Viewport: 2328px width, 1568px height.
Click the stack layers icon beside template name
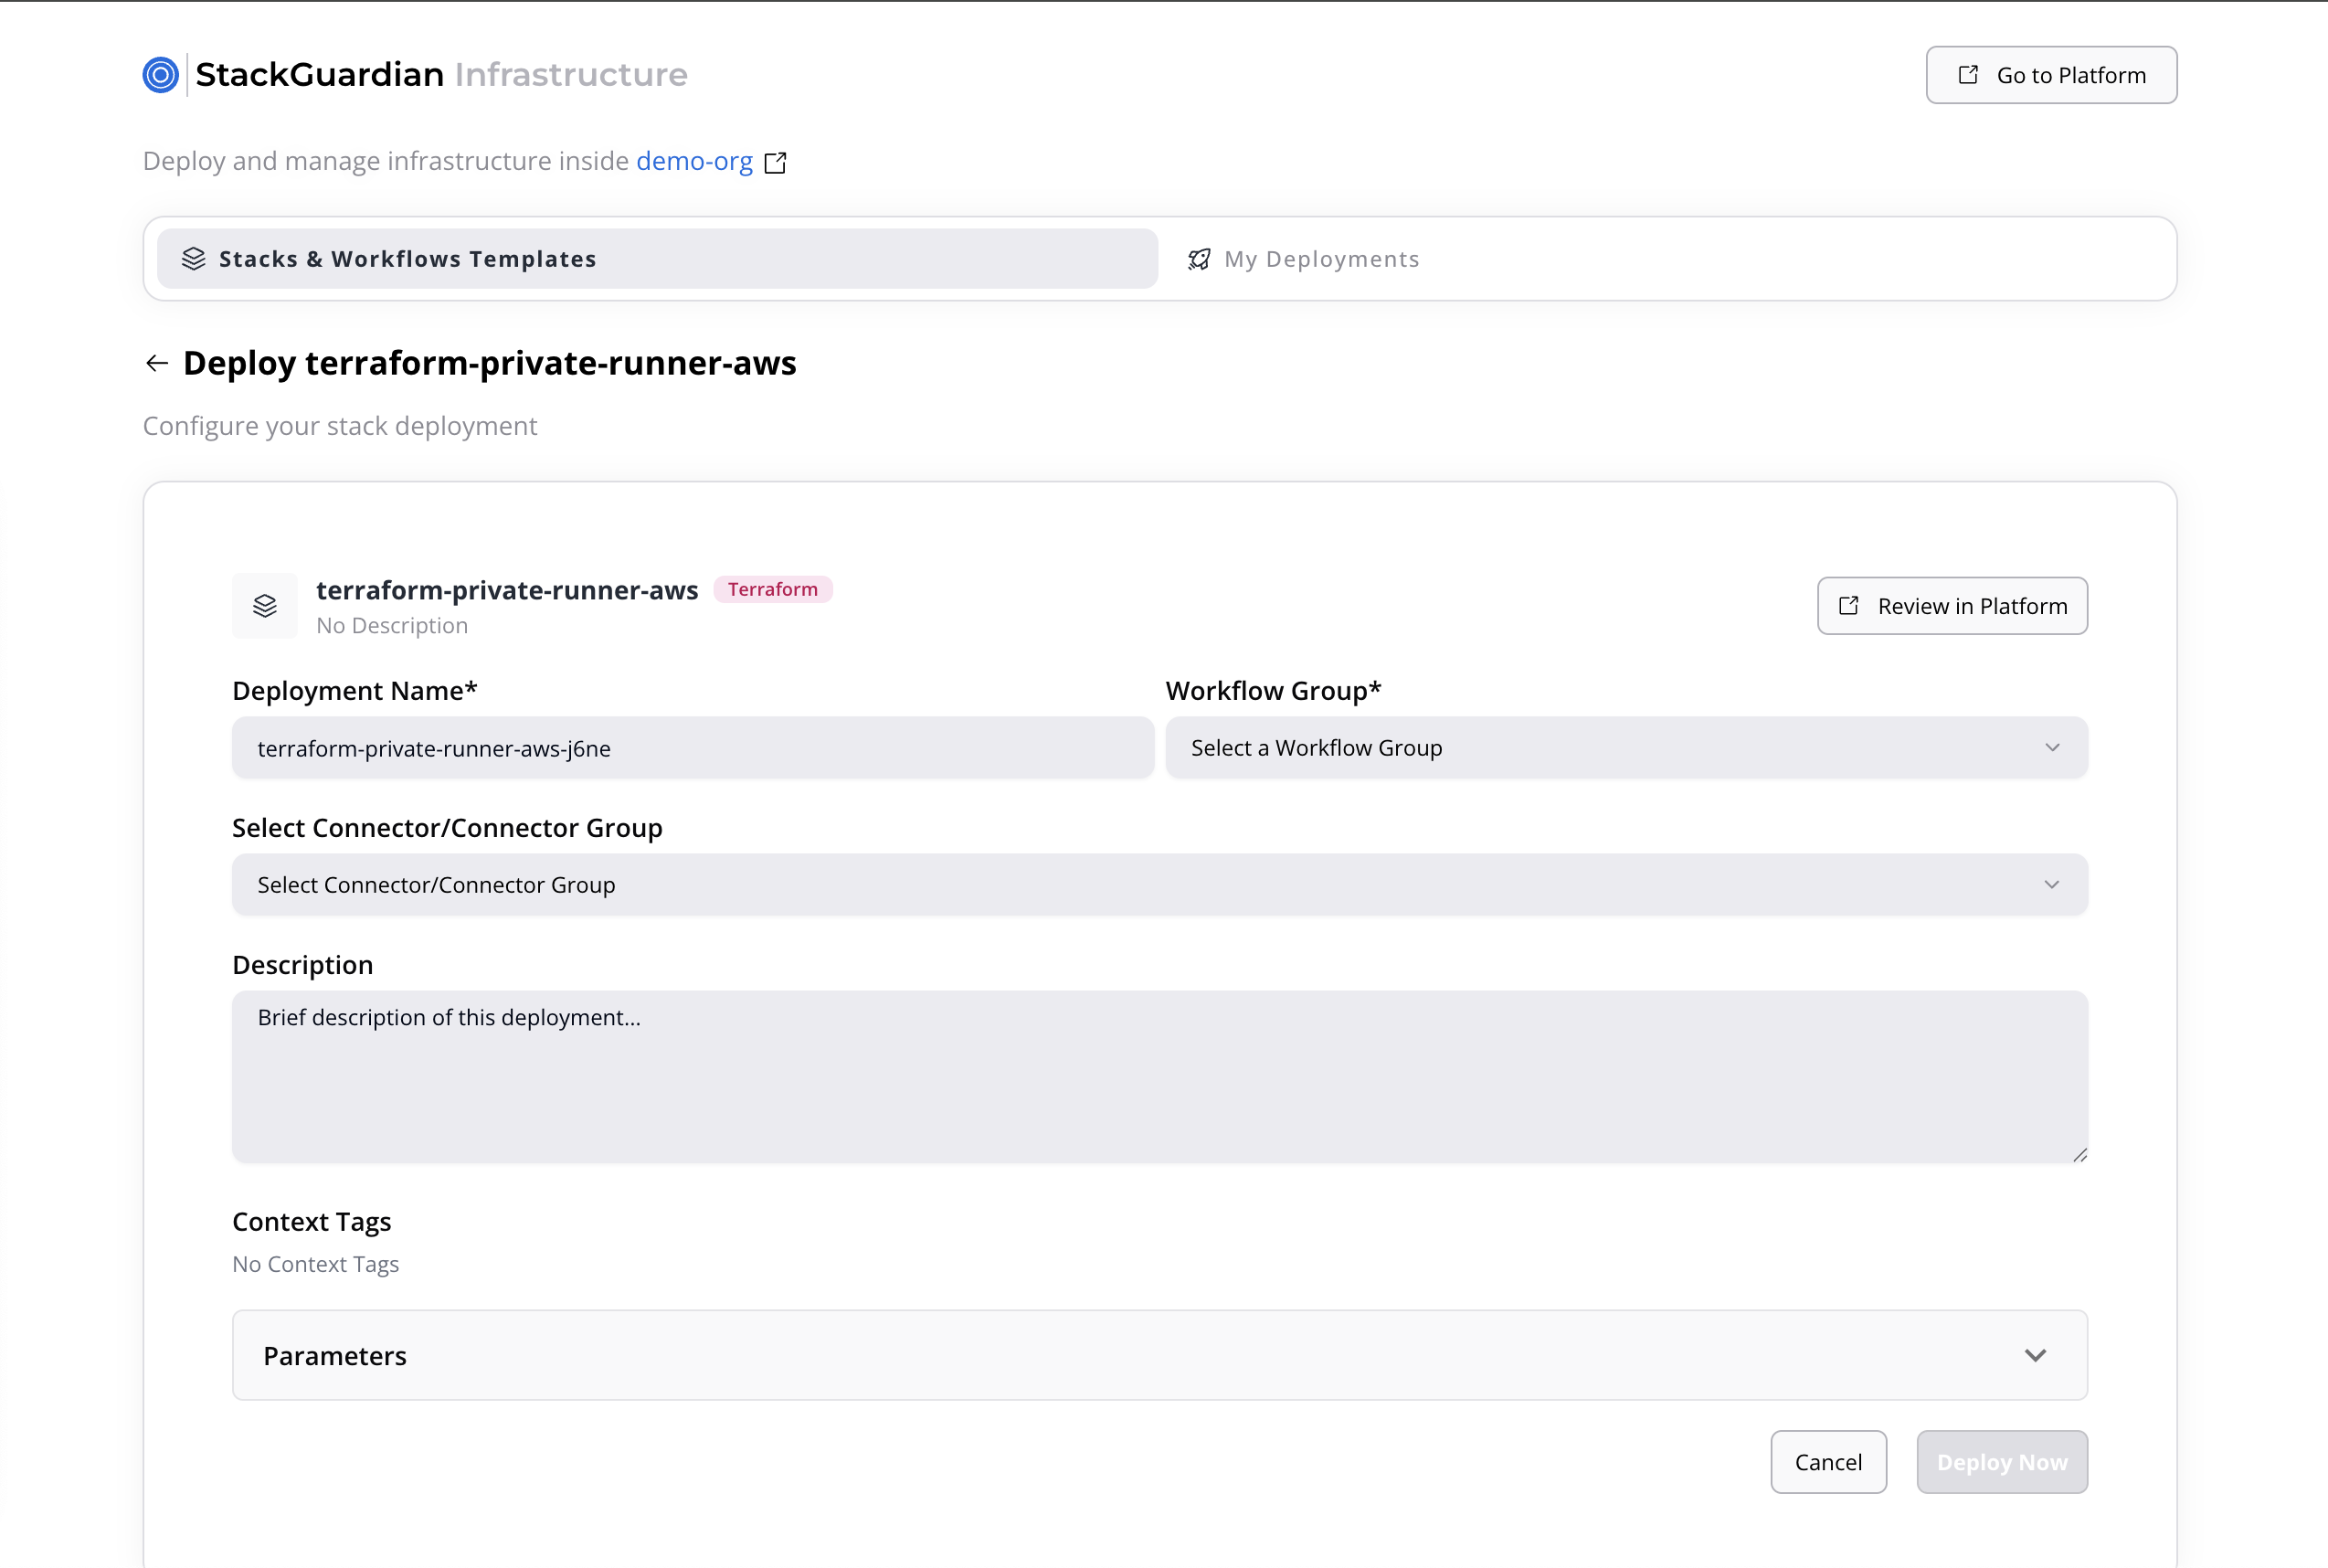click(x=265, y=606)
